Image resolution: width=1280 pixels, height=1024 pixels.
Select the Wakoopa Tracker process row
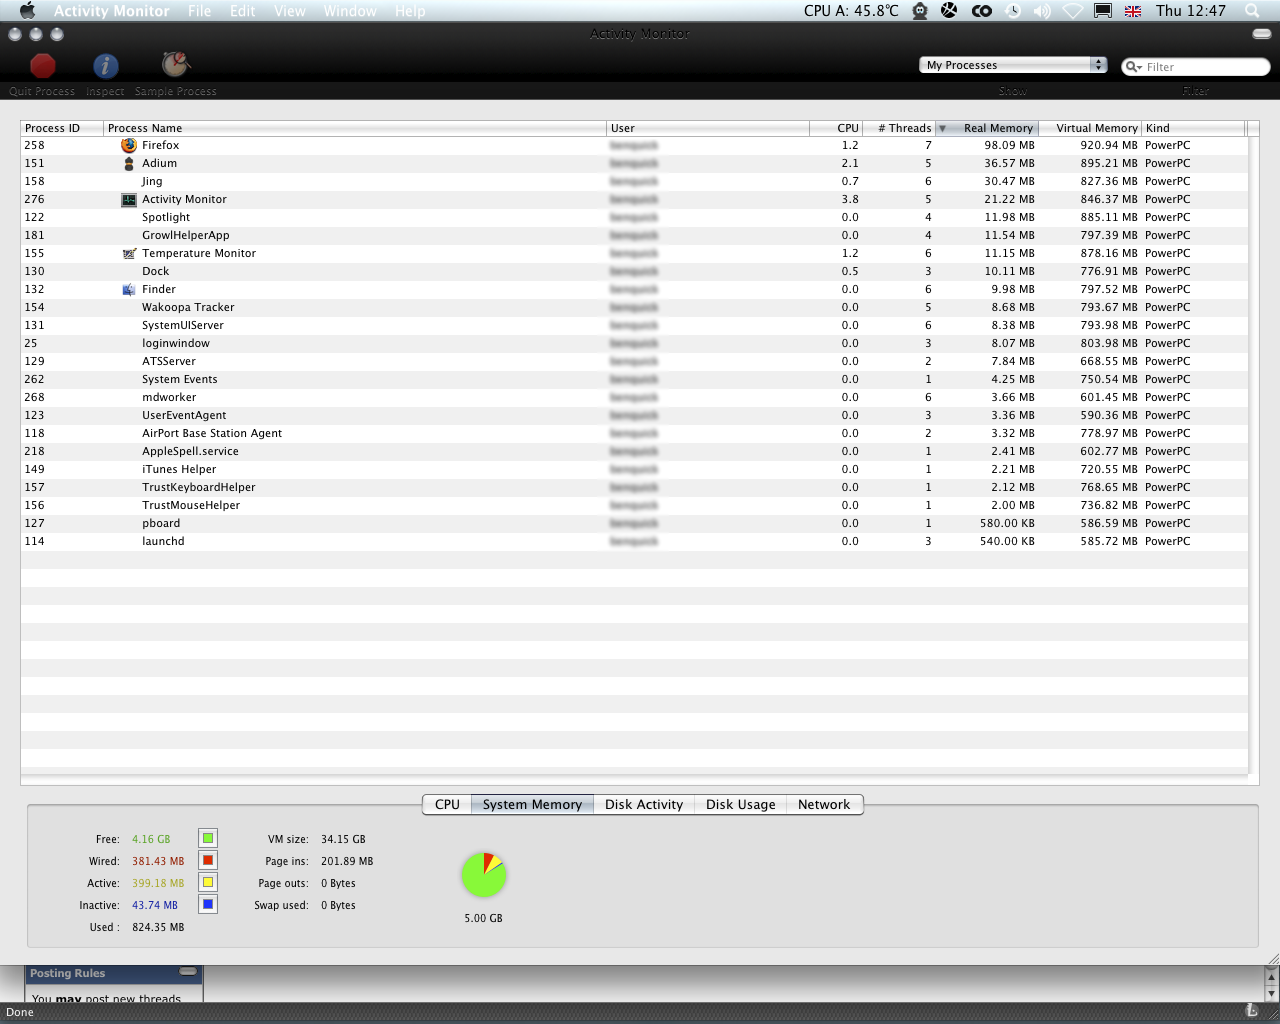(x=634, y=307)
